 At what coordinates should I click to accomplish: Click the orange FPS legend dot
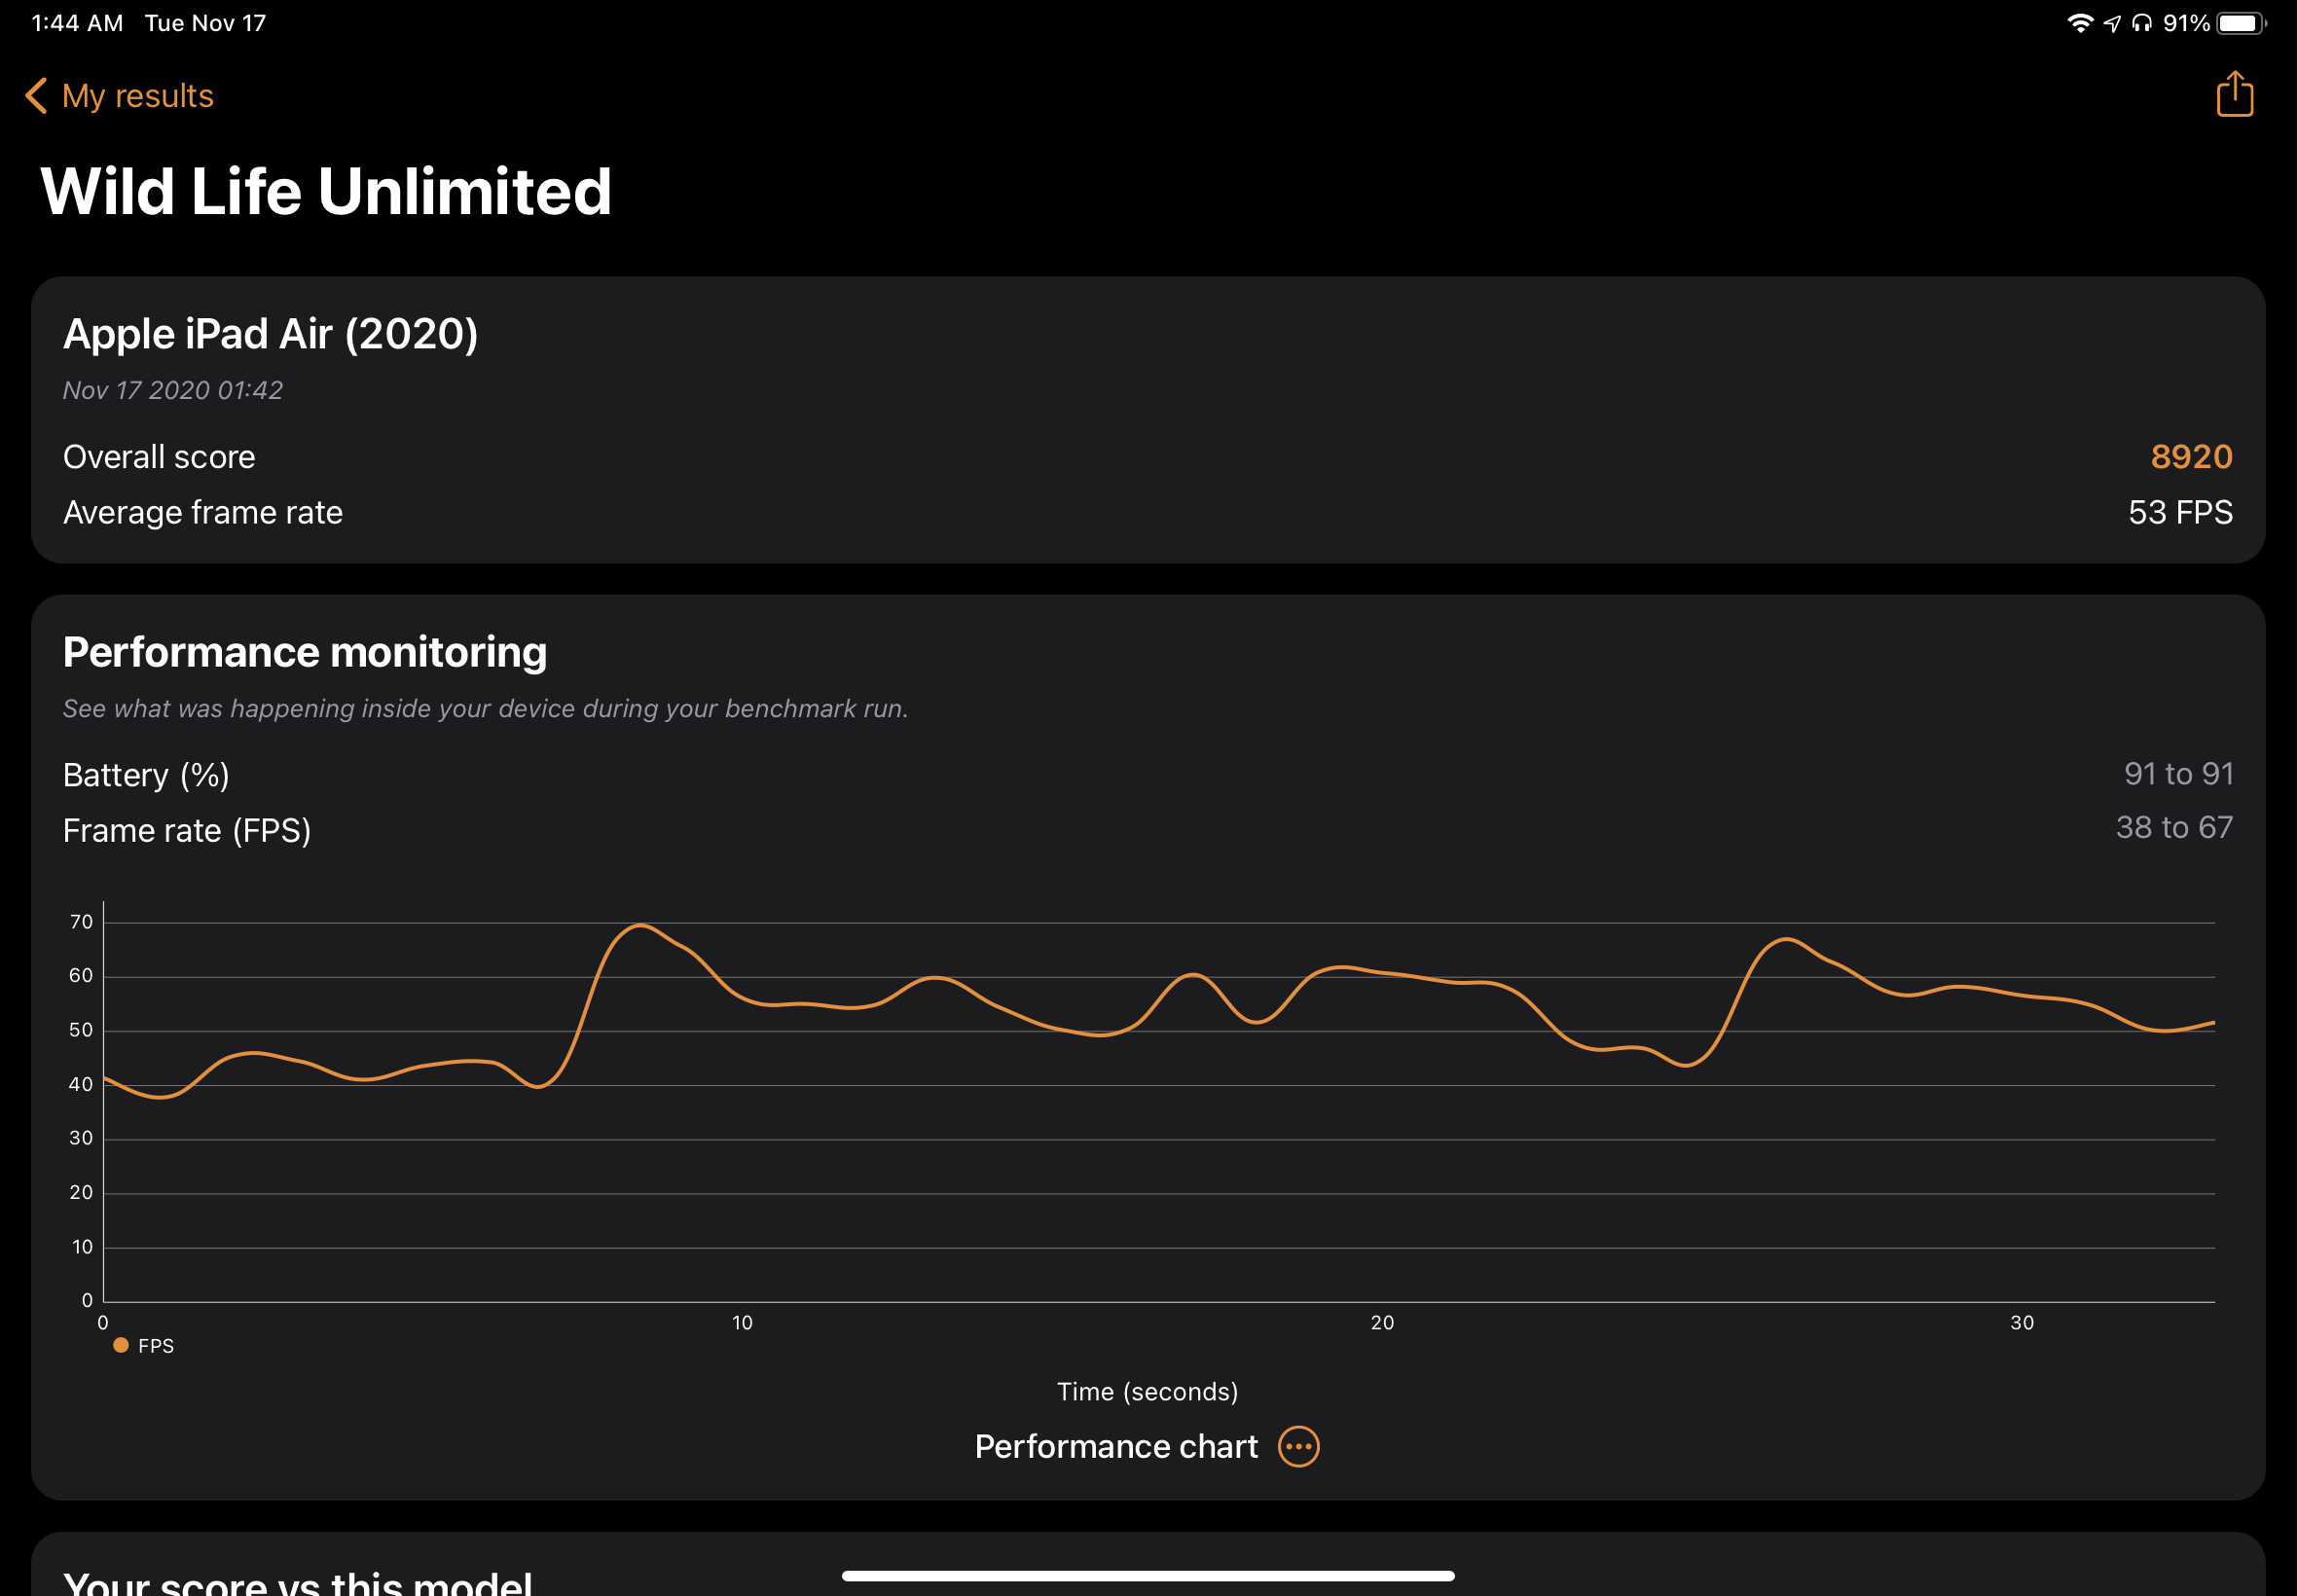click(x=121, y=1345)
